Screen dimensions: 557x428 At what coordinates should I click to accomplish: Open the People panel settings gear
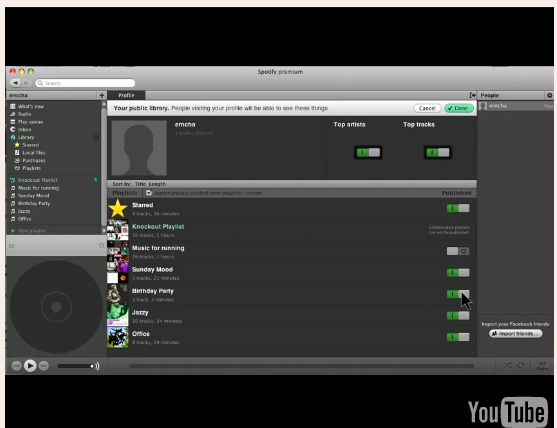[x=549, y=95]
